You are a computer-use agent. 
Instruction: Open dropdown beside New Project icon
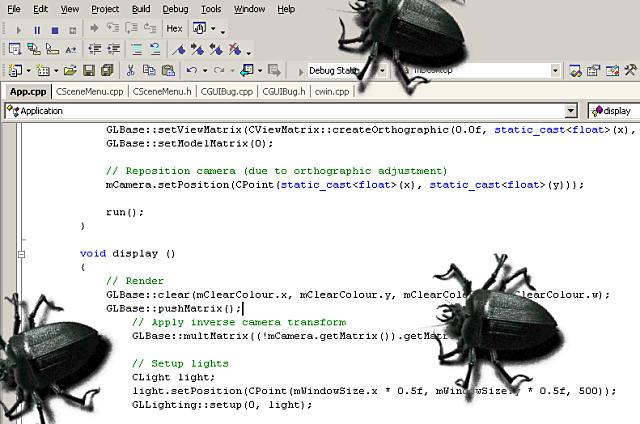point(29,71)
